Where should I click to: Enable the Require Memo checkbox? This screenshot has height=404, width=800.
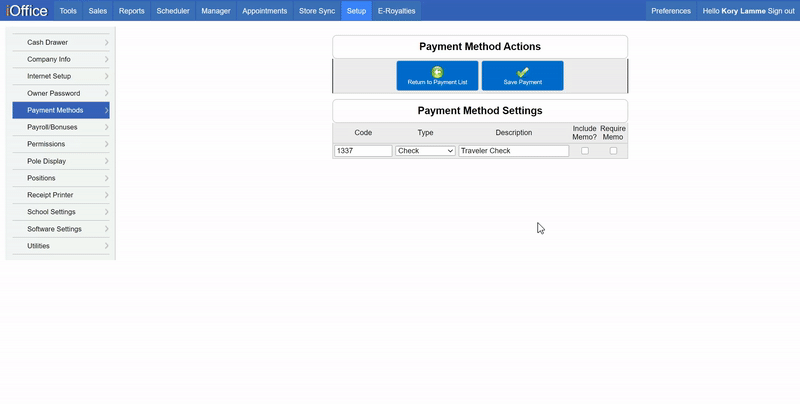[613, 151]
